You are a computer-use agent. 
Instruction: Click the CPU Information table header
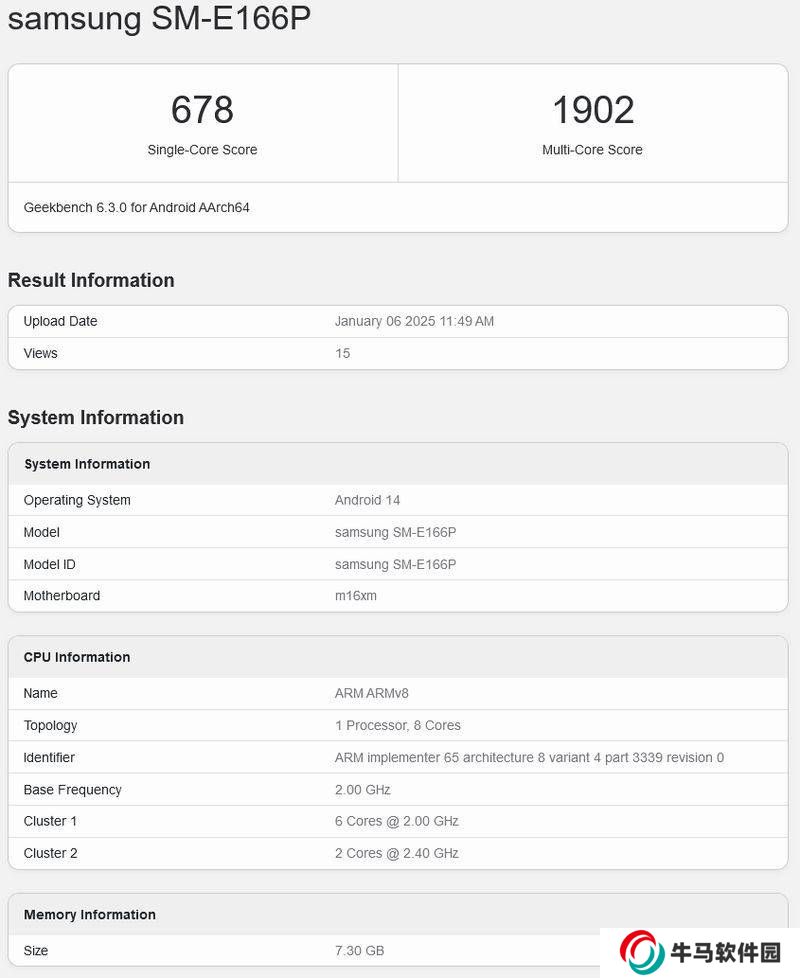point(77,657)
